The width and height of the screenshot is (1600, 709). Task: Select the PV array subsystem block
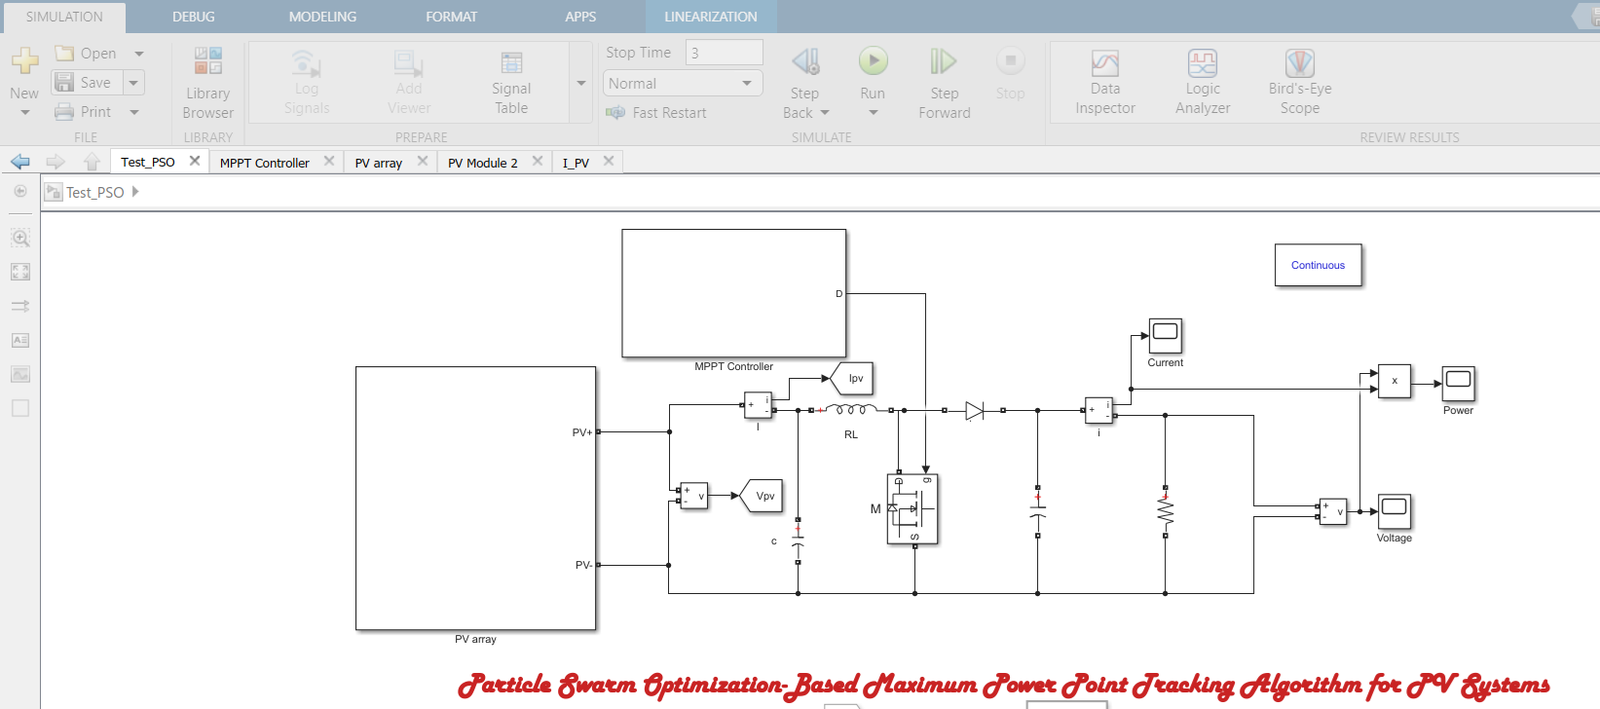[476, 498]
